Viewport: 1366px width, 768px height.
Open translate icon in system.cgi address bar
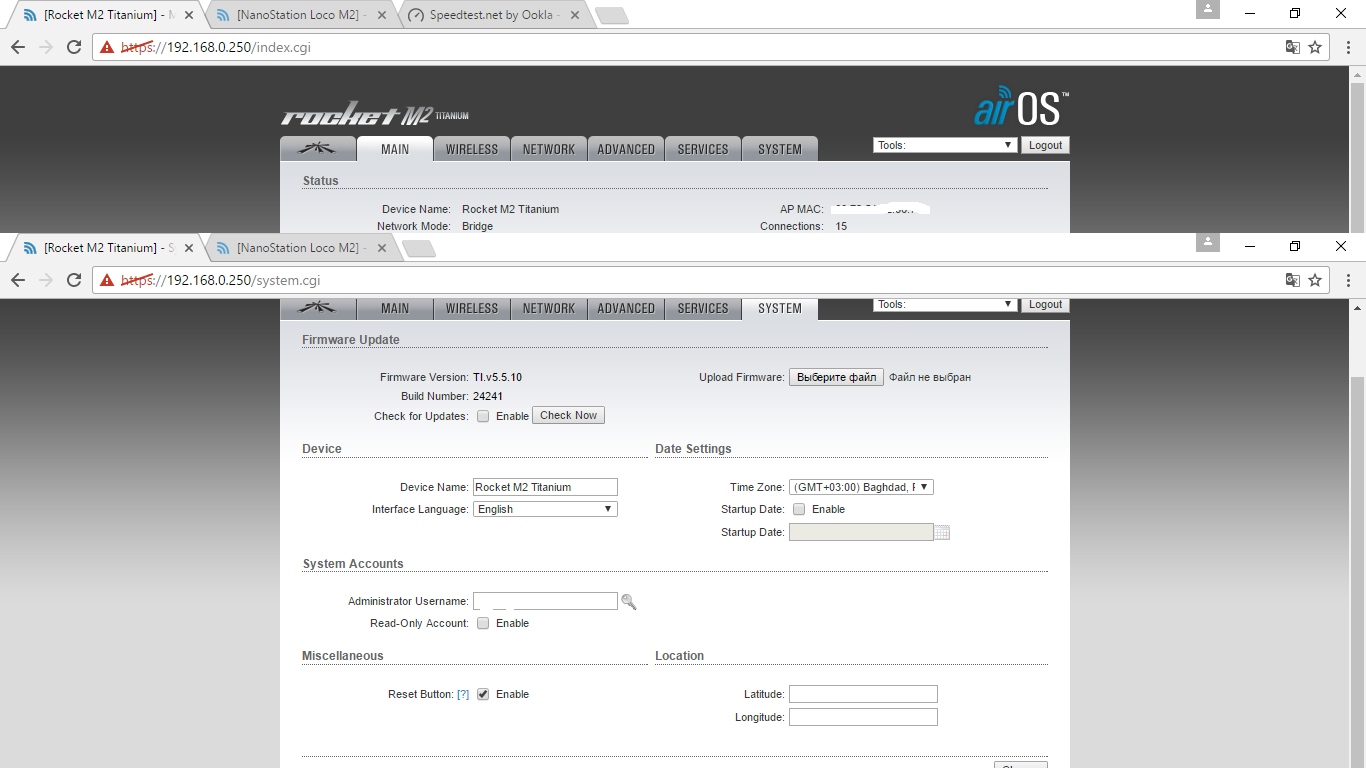(x=1293, y=280)
